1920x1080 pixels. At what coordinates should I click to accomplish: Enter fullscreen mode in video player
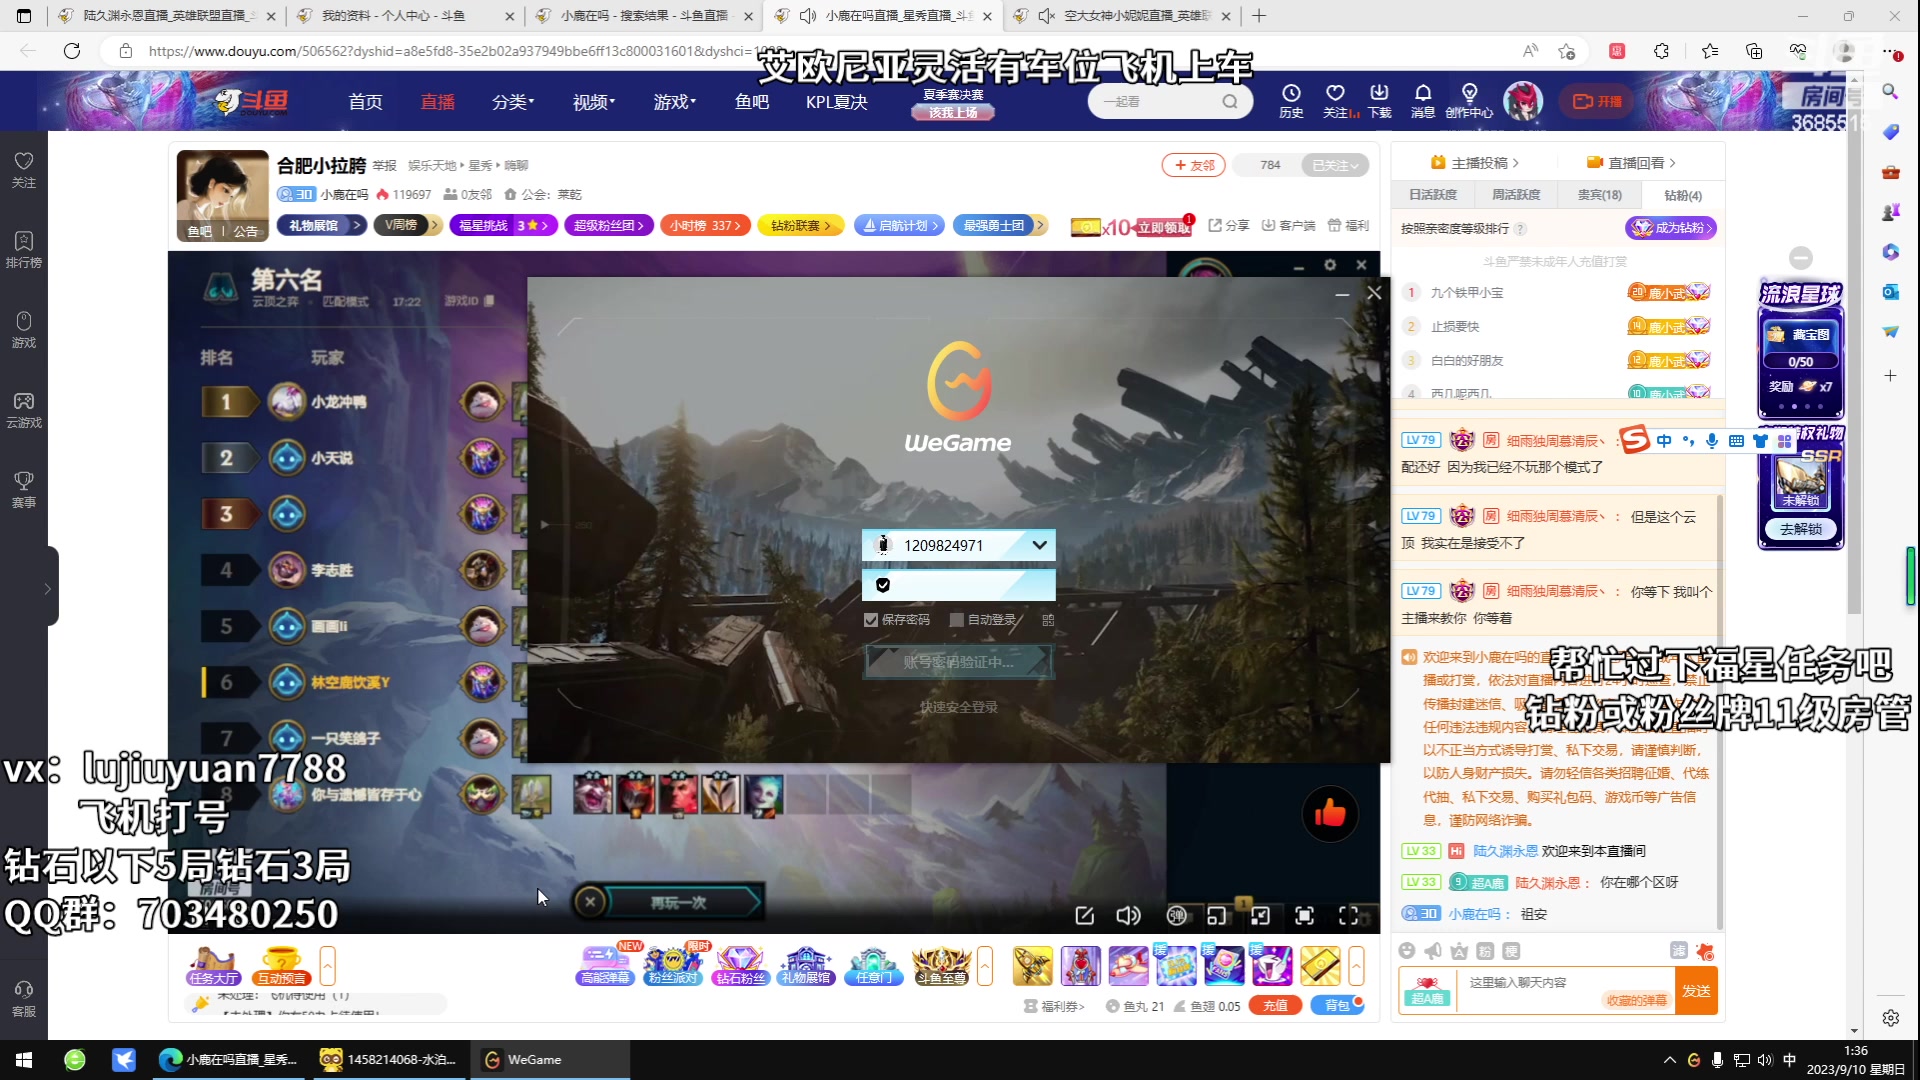click(x=1348, y=915)
